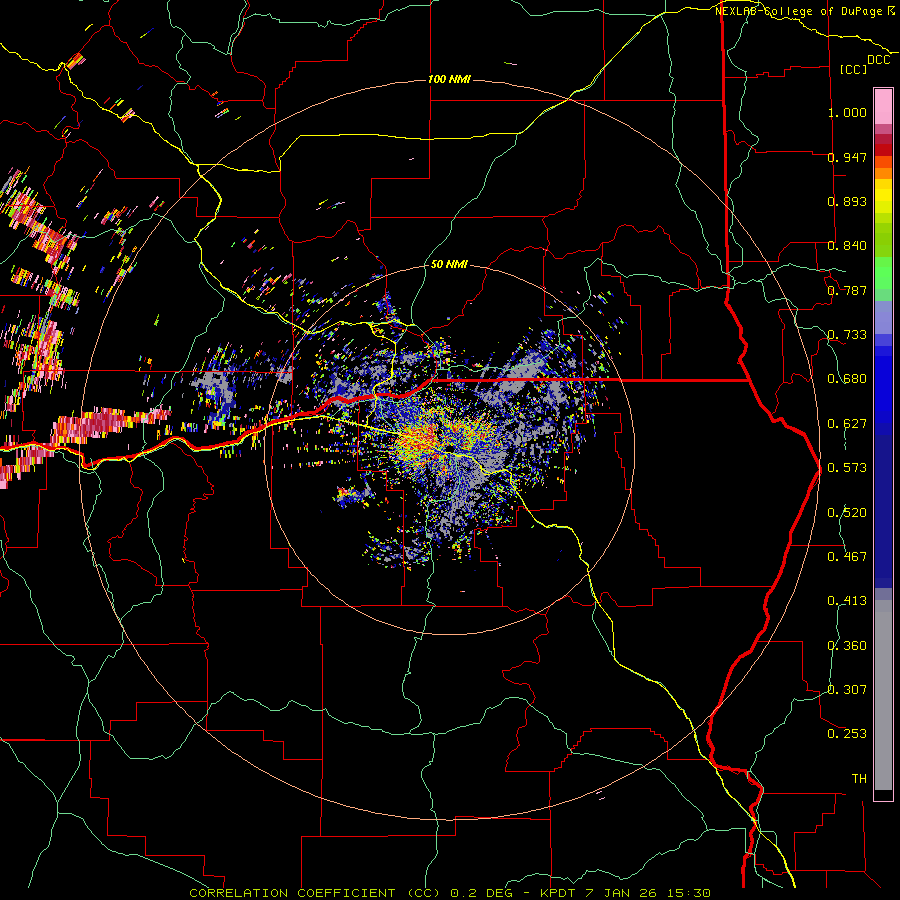Click the 0.520 color scale label
This screenshot has height=900, width=900.
tap(847, 513)
